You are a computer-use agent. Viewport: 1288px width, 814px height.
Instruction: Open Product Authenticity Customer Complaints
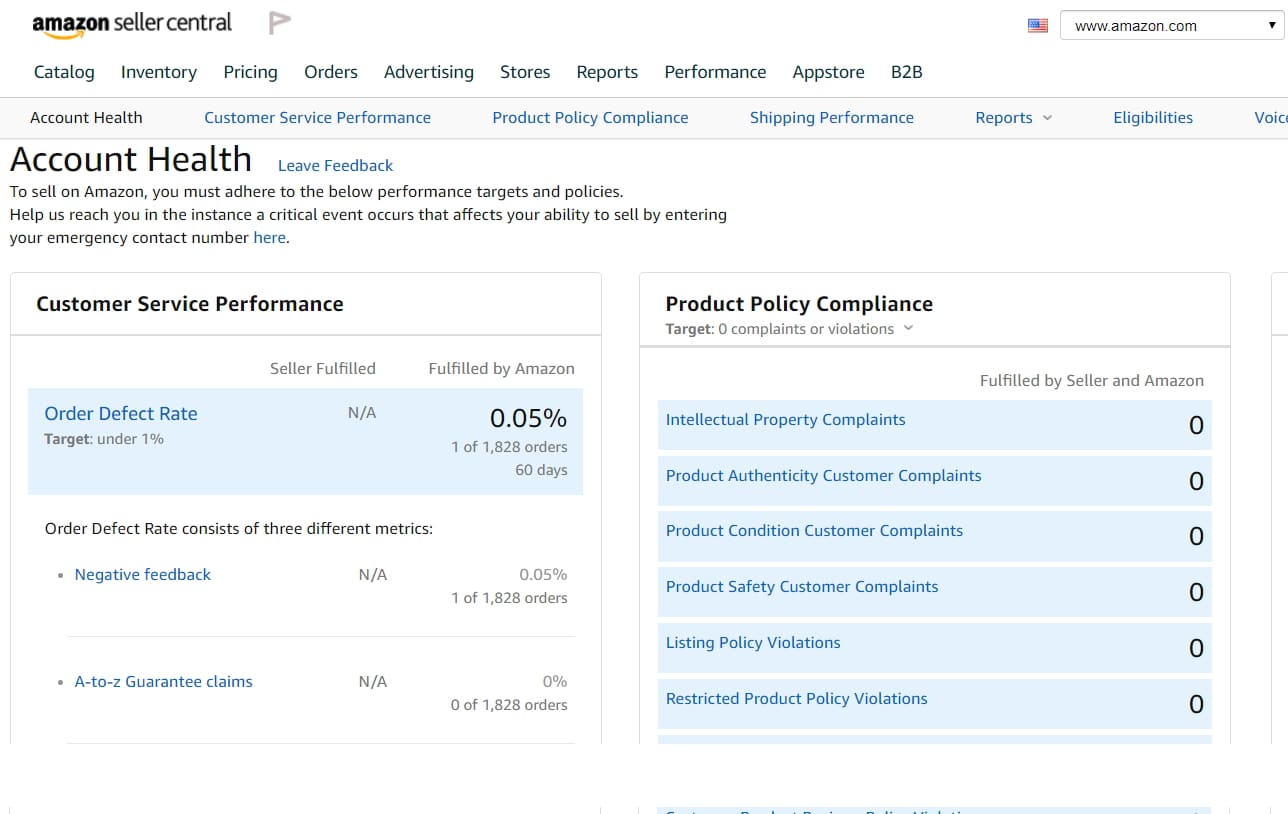(x=823, y=476)
